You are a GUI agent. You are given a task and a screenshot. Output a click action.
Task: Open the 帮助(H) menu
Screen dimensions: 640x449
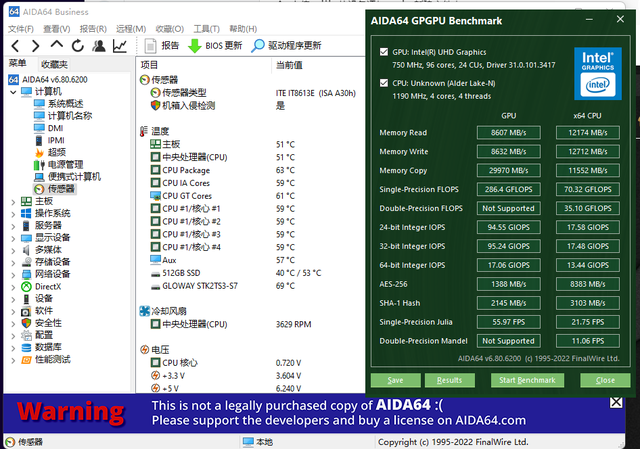click(x=243, y=29)
